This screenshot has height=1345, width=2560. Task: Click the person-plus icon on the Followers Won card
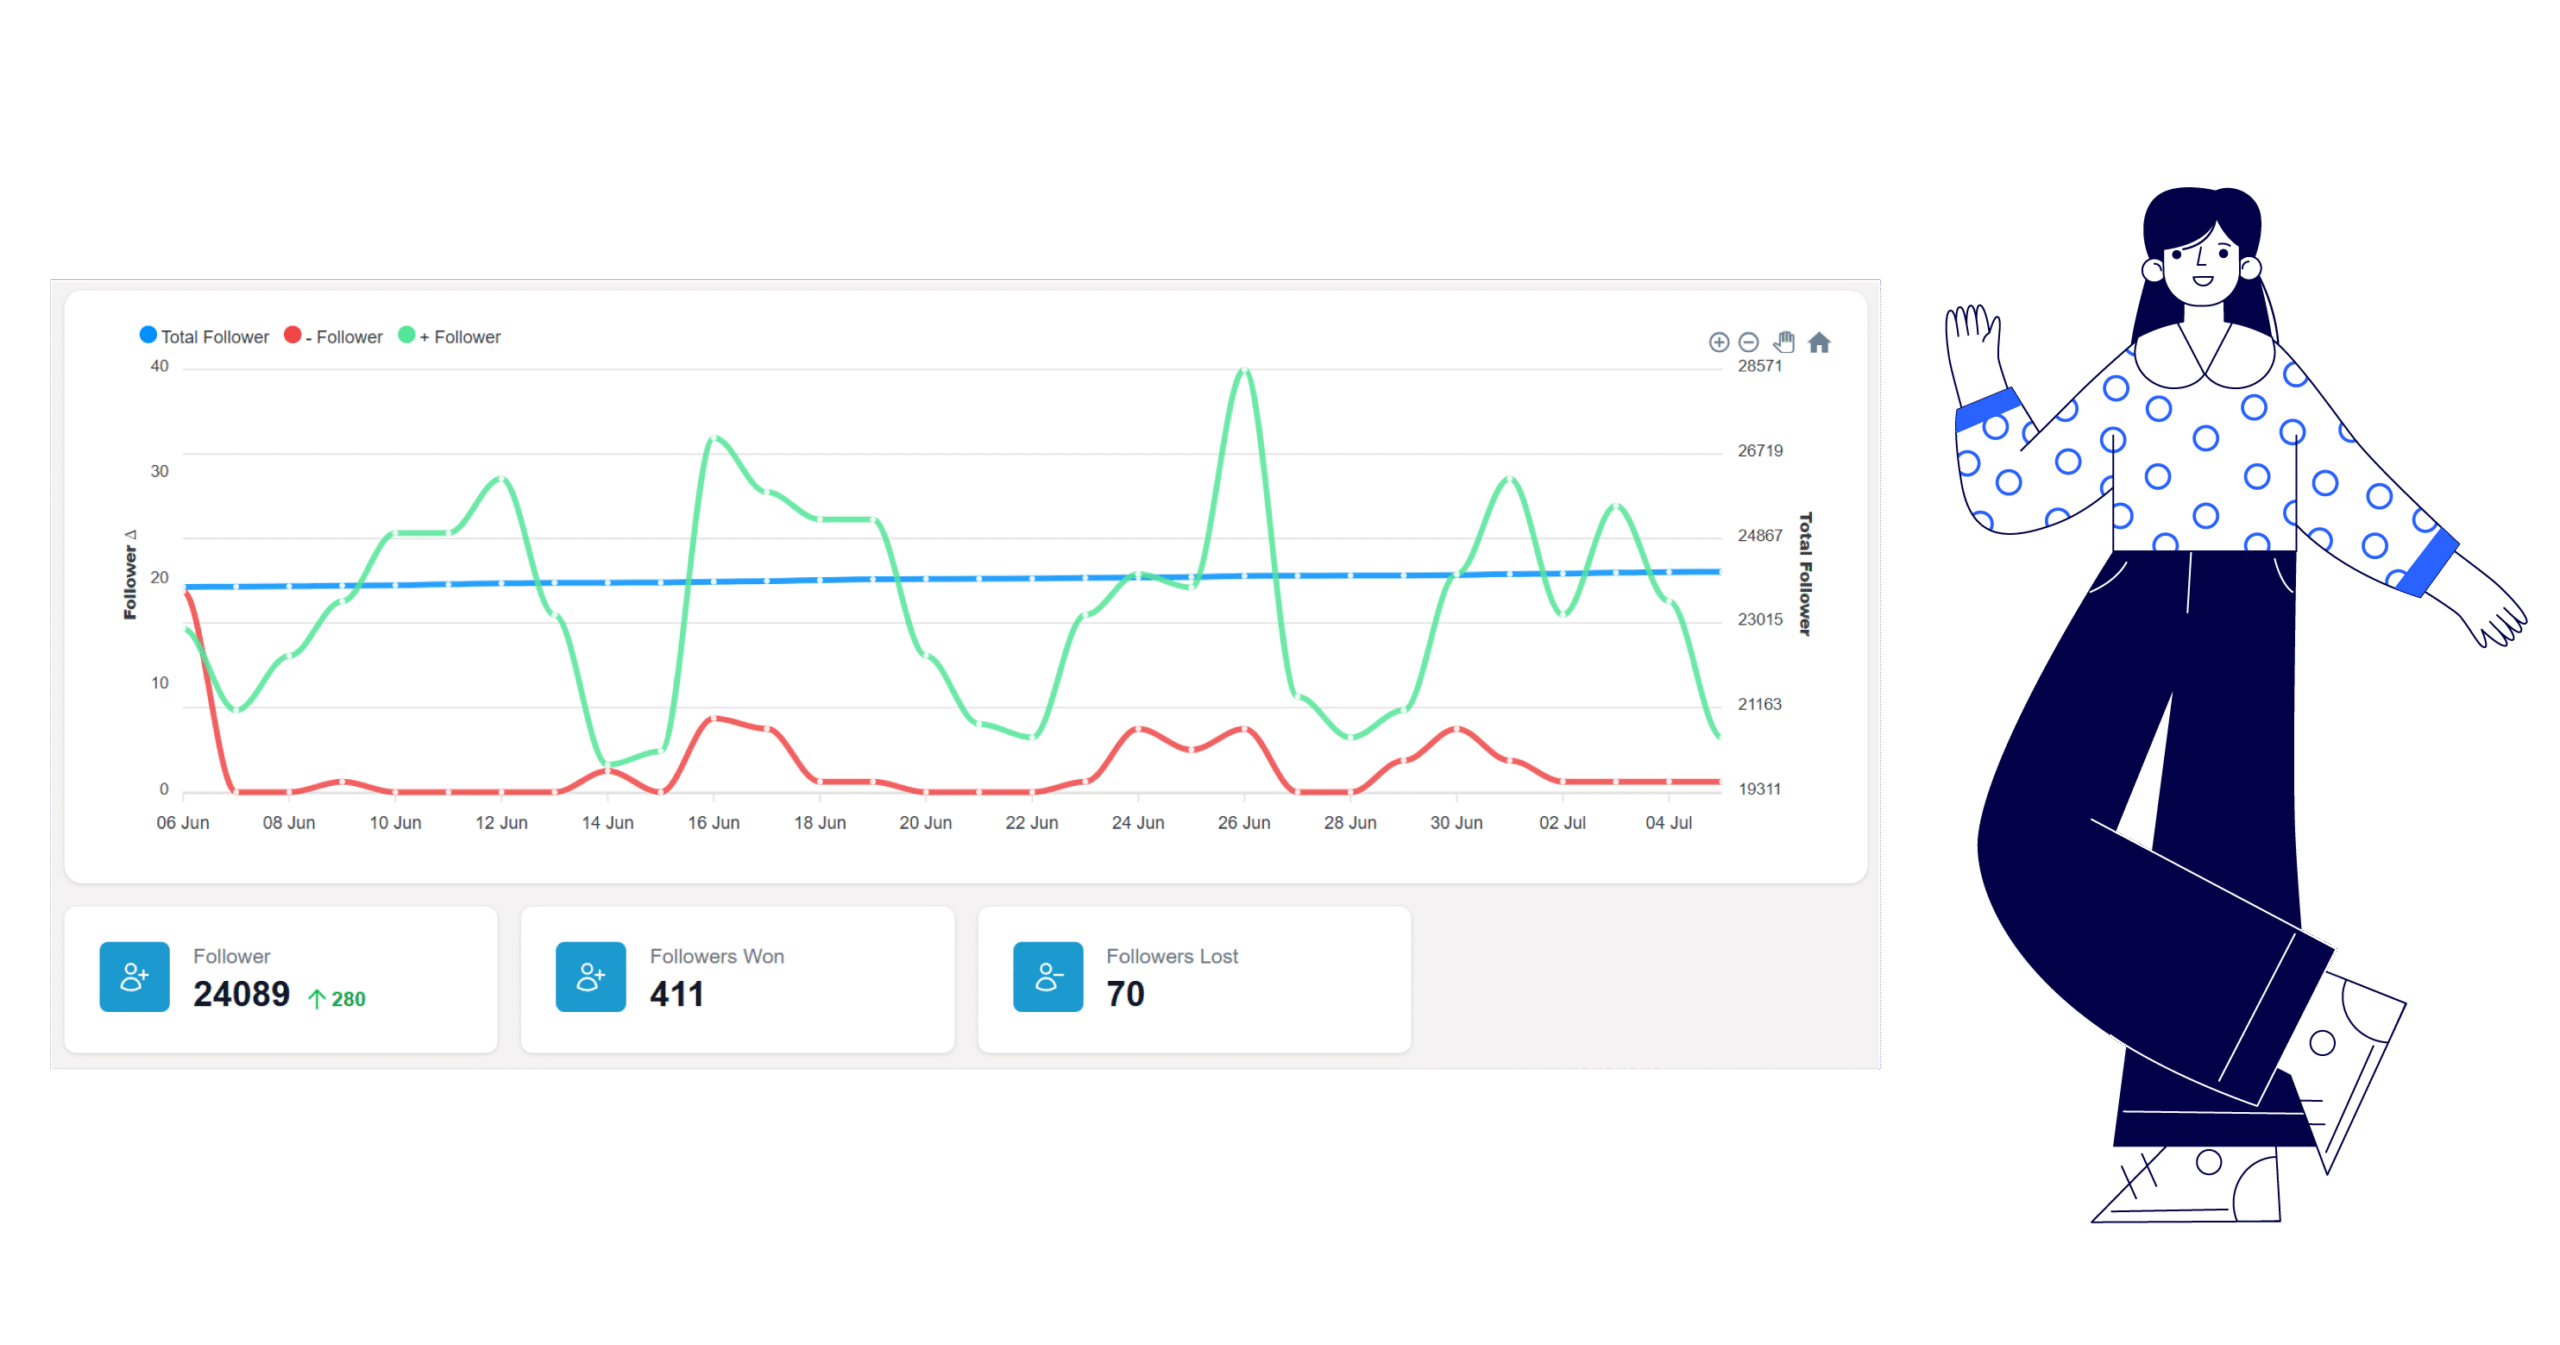point(591,977)
